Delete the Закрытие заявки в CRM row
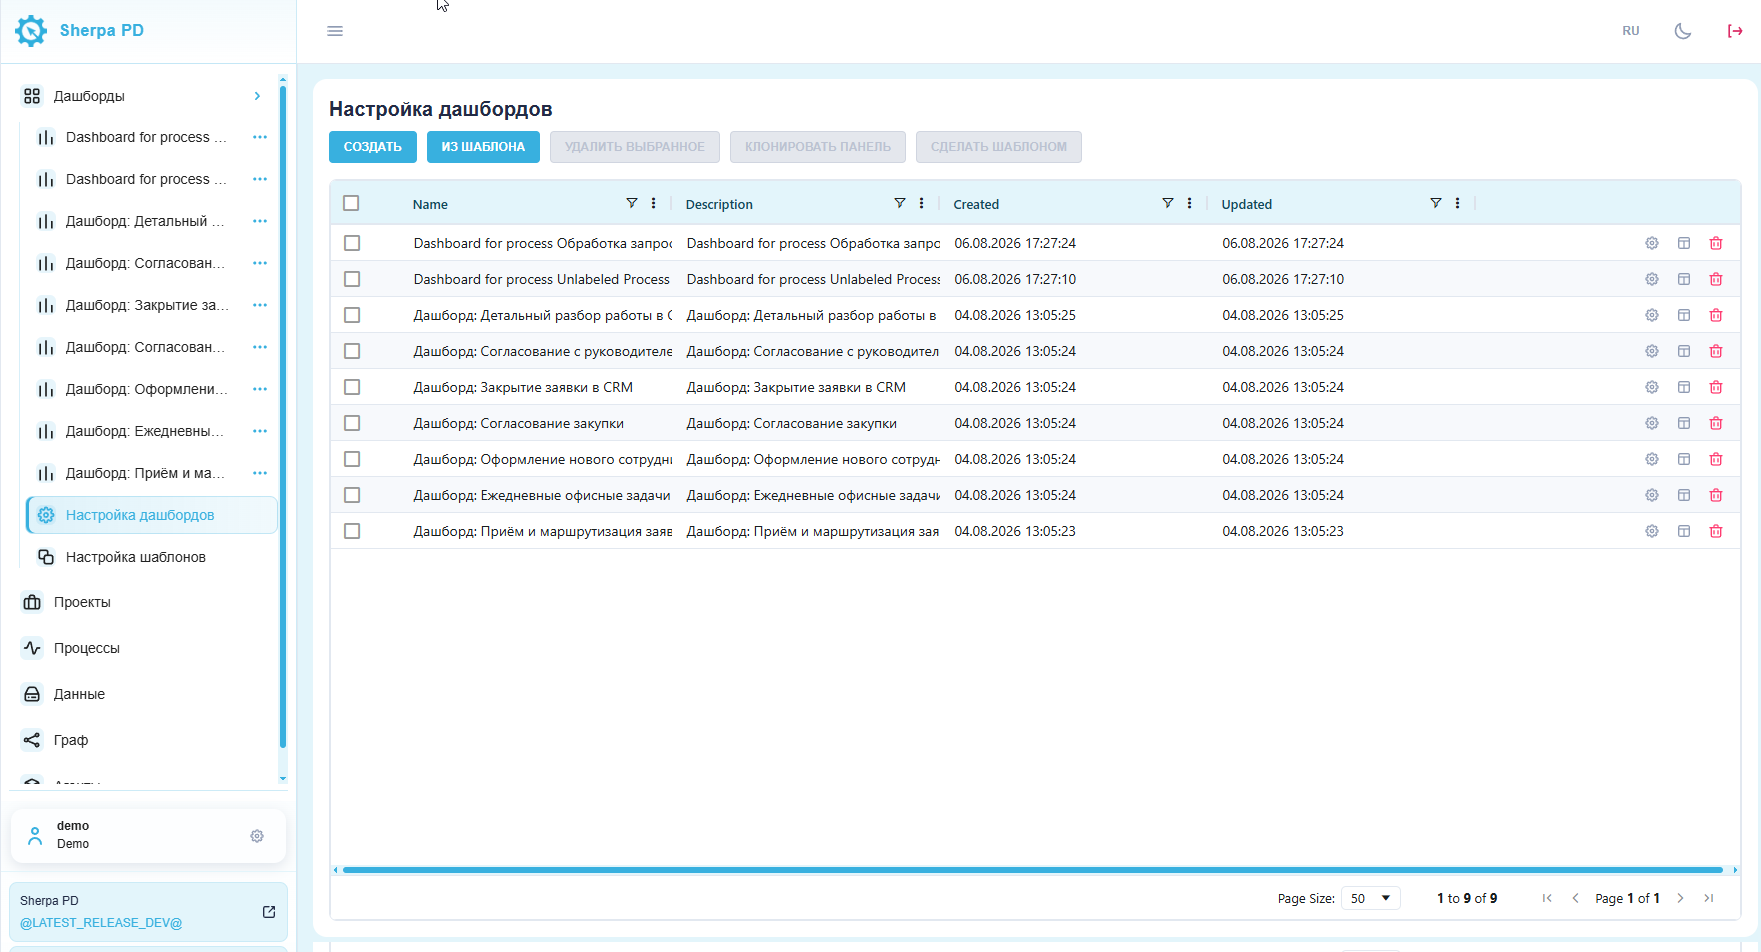Viewport: 1761px width, 952px height. tap(1716, 387)
